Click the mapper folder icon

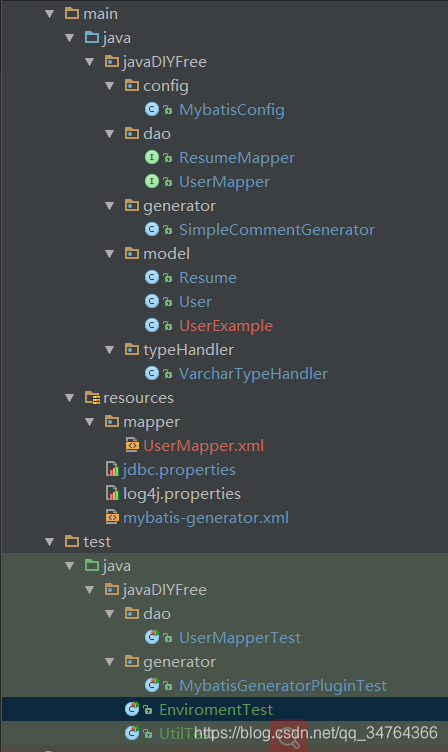112,421
